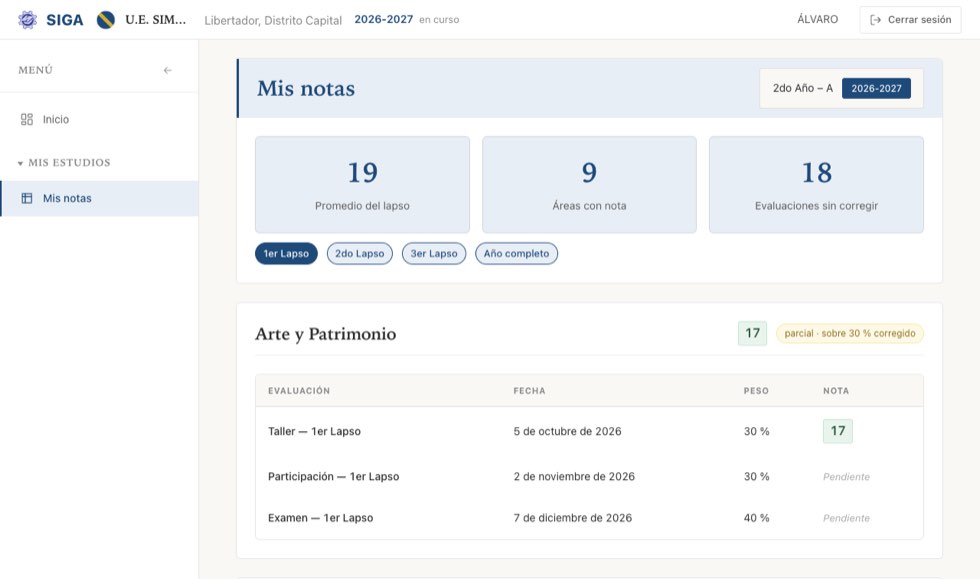
Task: Click the SIGA logo icon
Action: [x=27, y=19]
